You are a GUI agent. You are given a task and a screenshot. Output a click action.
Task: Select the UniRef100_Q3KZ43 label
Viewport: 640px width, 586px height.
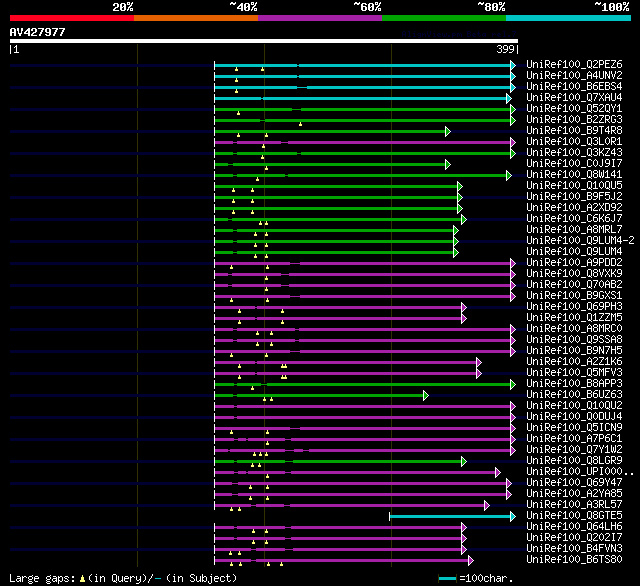click(x=574, y=153)
